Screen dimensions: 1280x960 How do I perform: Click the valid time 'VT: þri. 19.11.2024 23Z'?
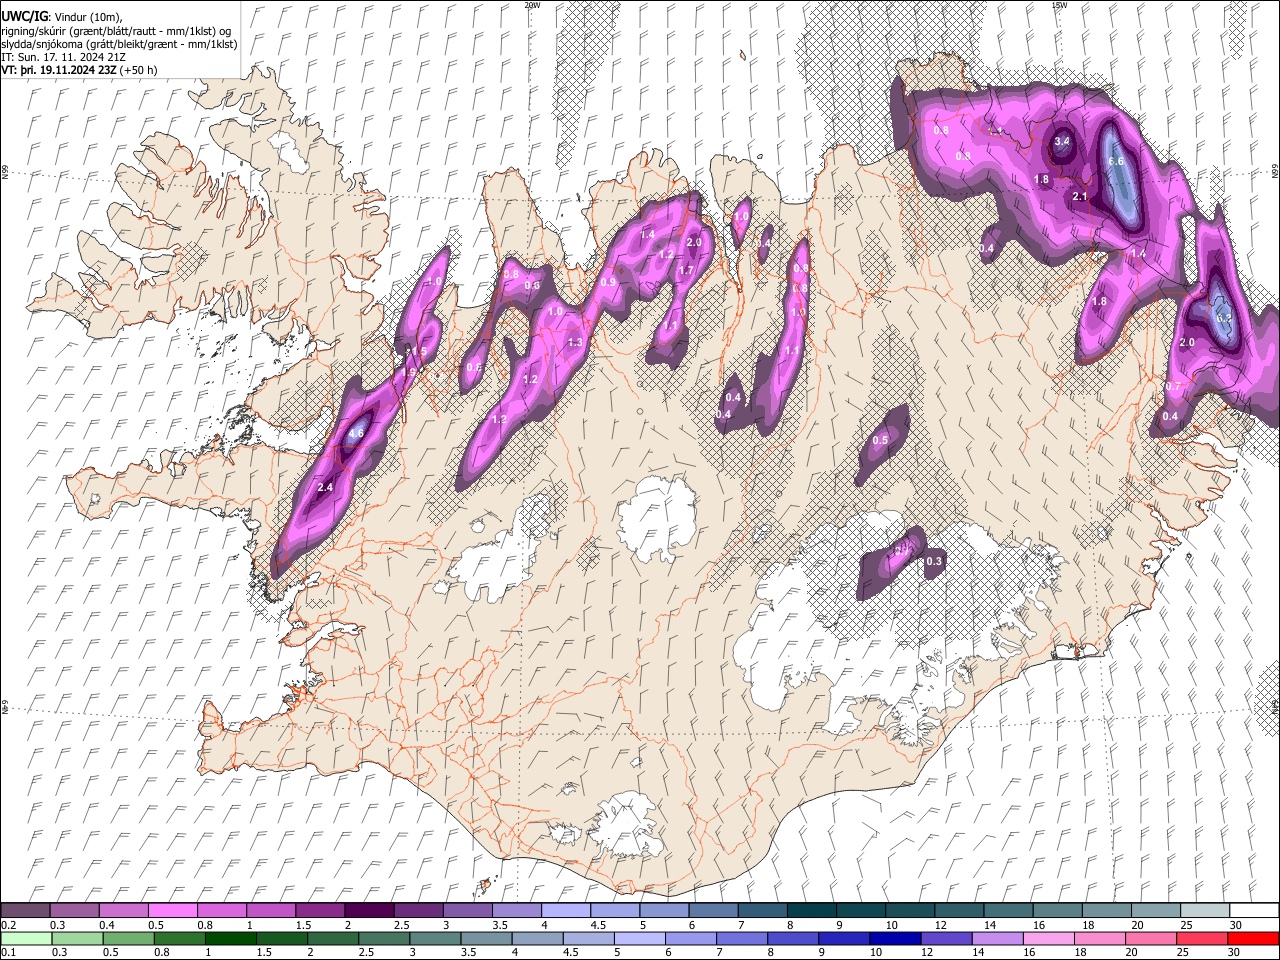coord(60,71)
